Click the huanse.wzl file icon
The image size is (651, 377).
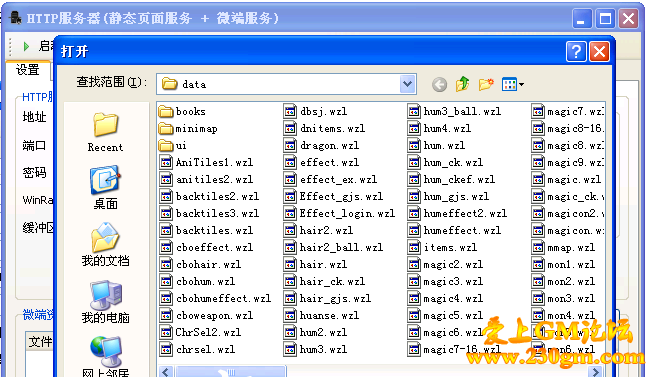pyautogui.click(x=290, y=316)
